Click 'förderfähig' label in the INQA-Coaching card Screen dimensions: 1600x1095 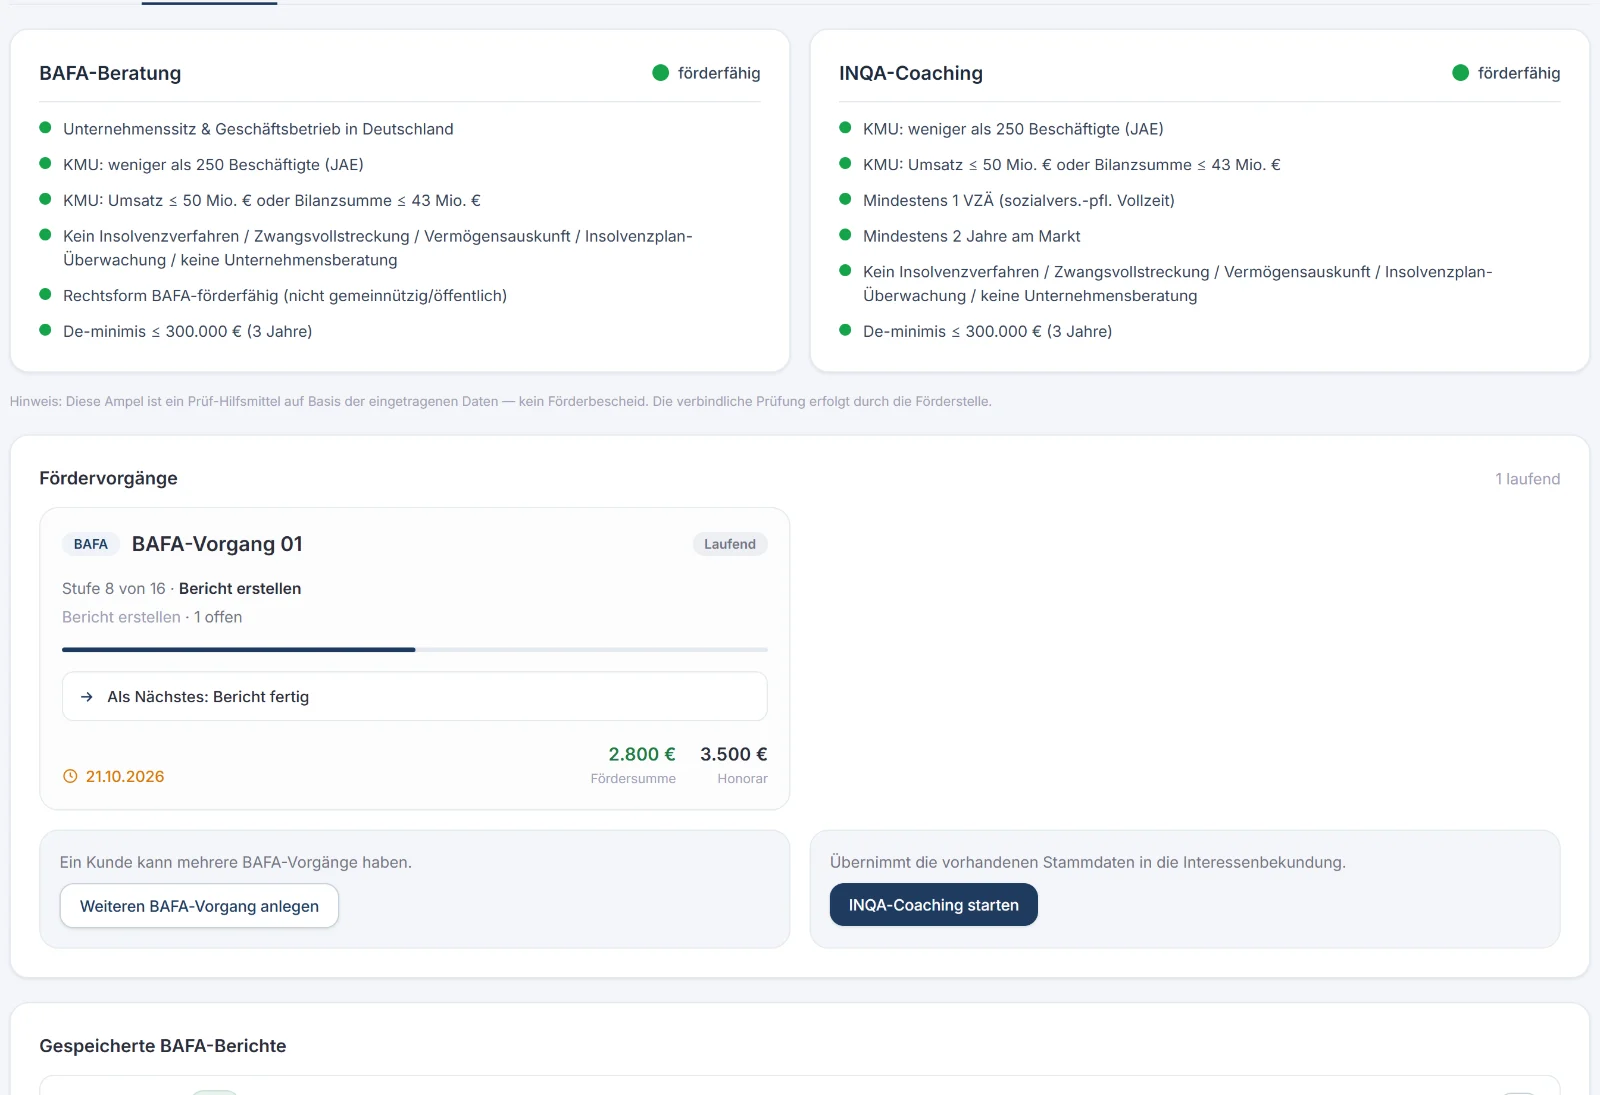pyautogui.click(x=1519, y=73)
